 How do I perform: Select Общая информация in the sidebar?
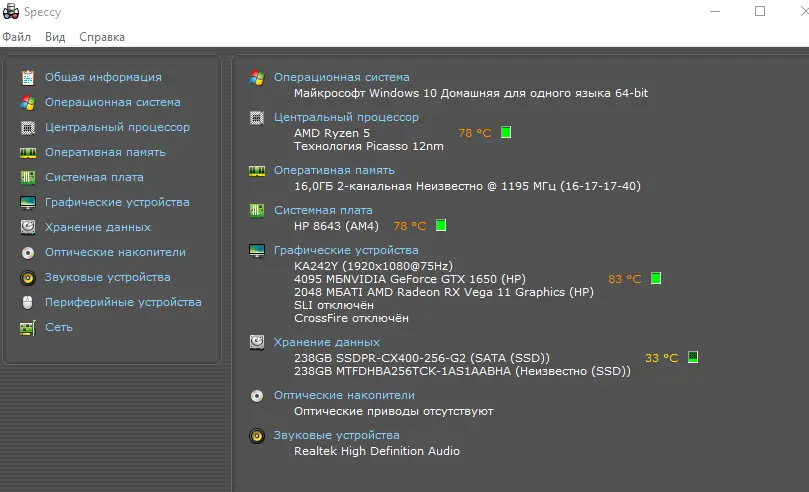pyautogui.click(x=103, y=77)
